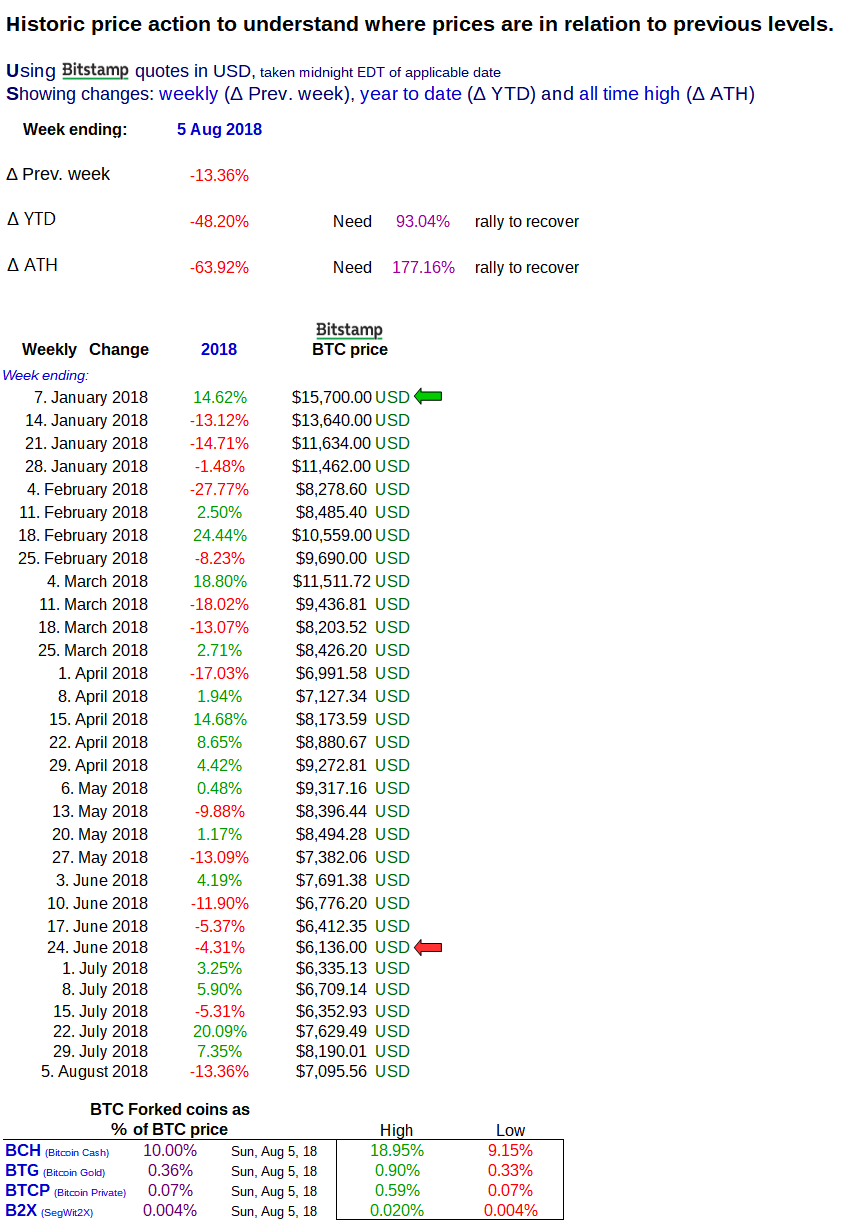The width and height of the screenshot is (845, 1229).
Task: Select the -63.92% ATH value
Action: tap(219, 267)
